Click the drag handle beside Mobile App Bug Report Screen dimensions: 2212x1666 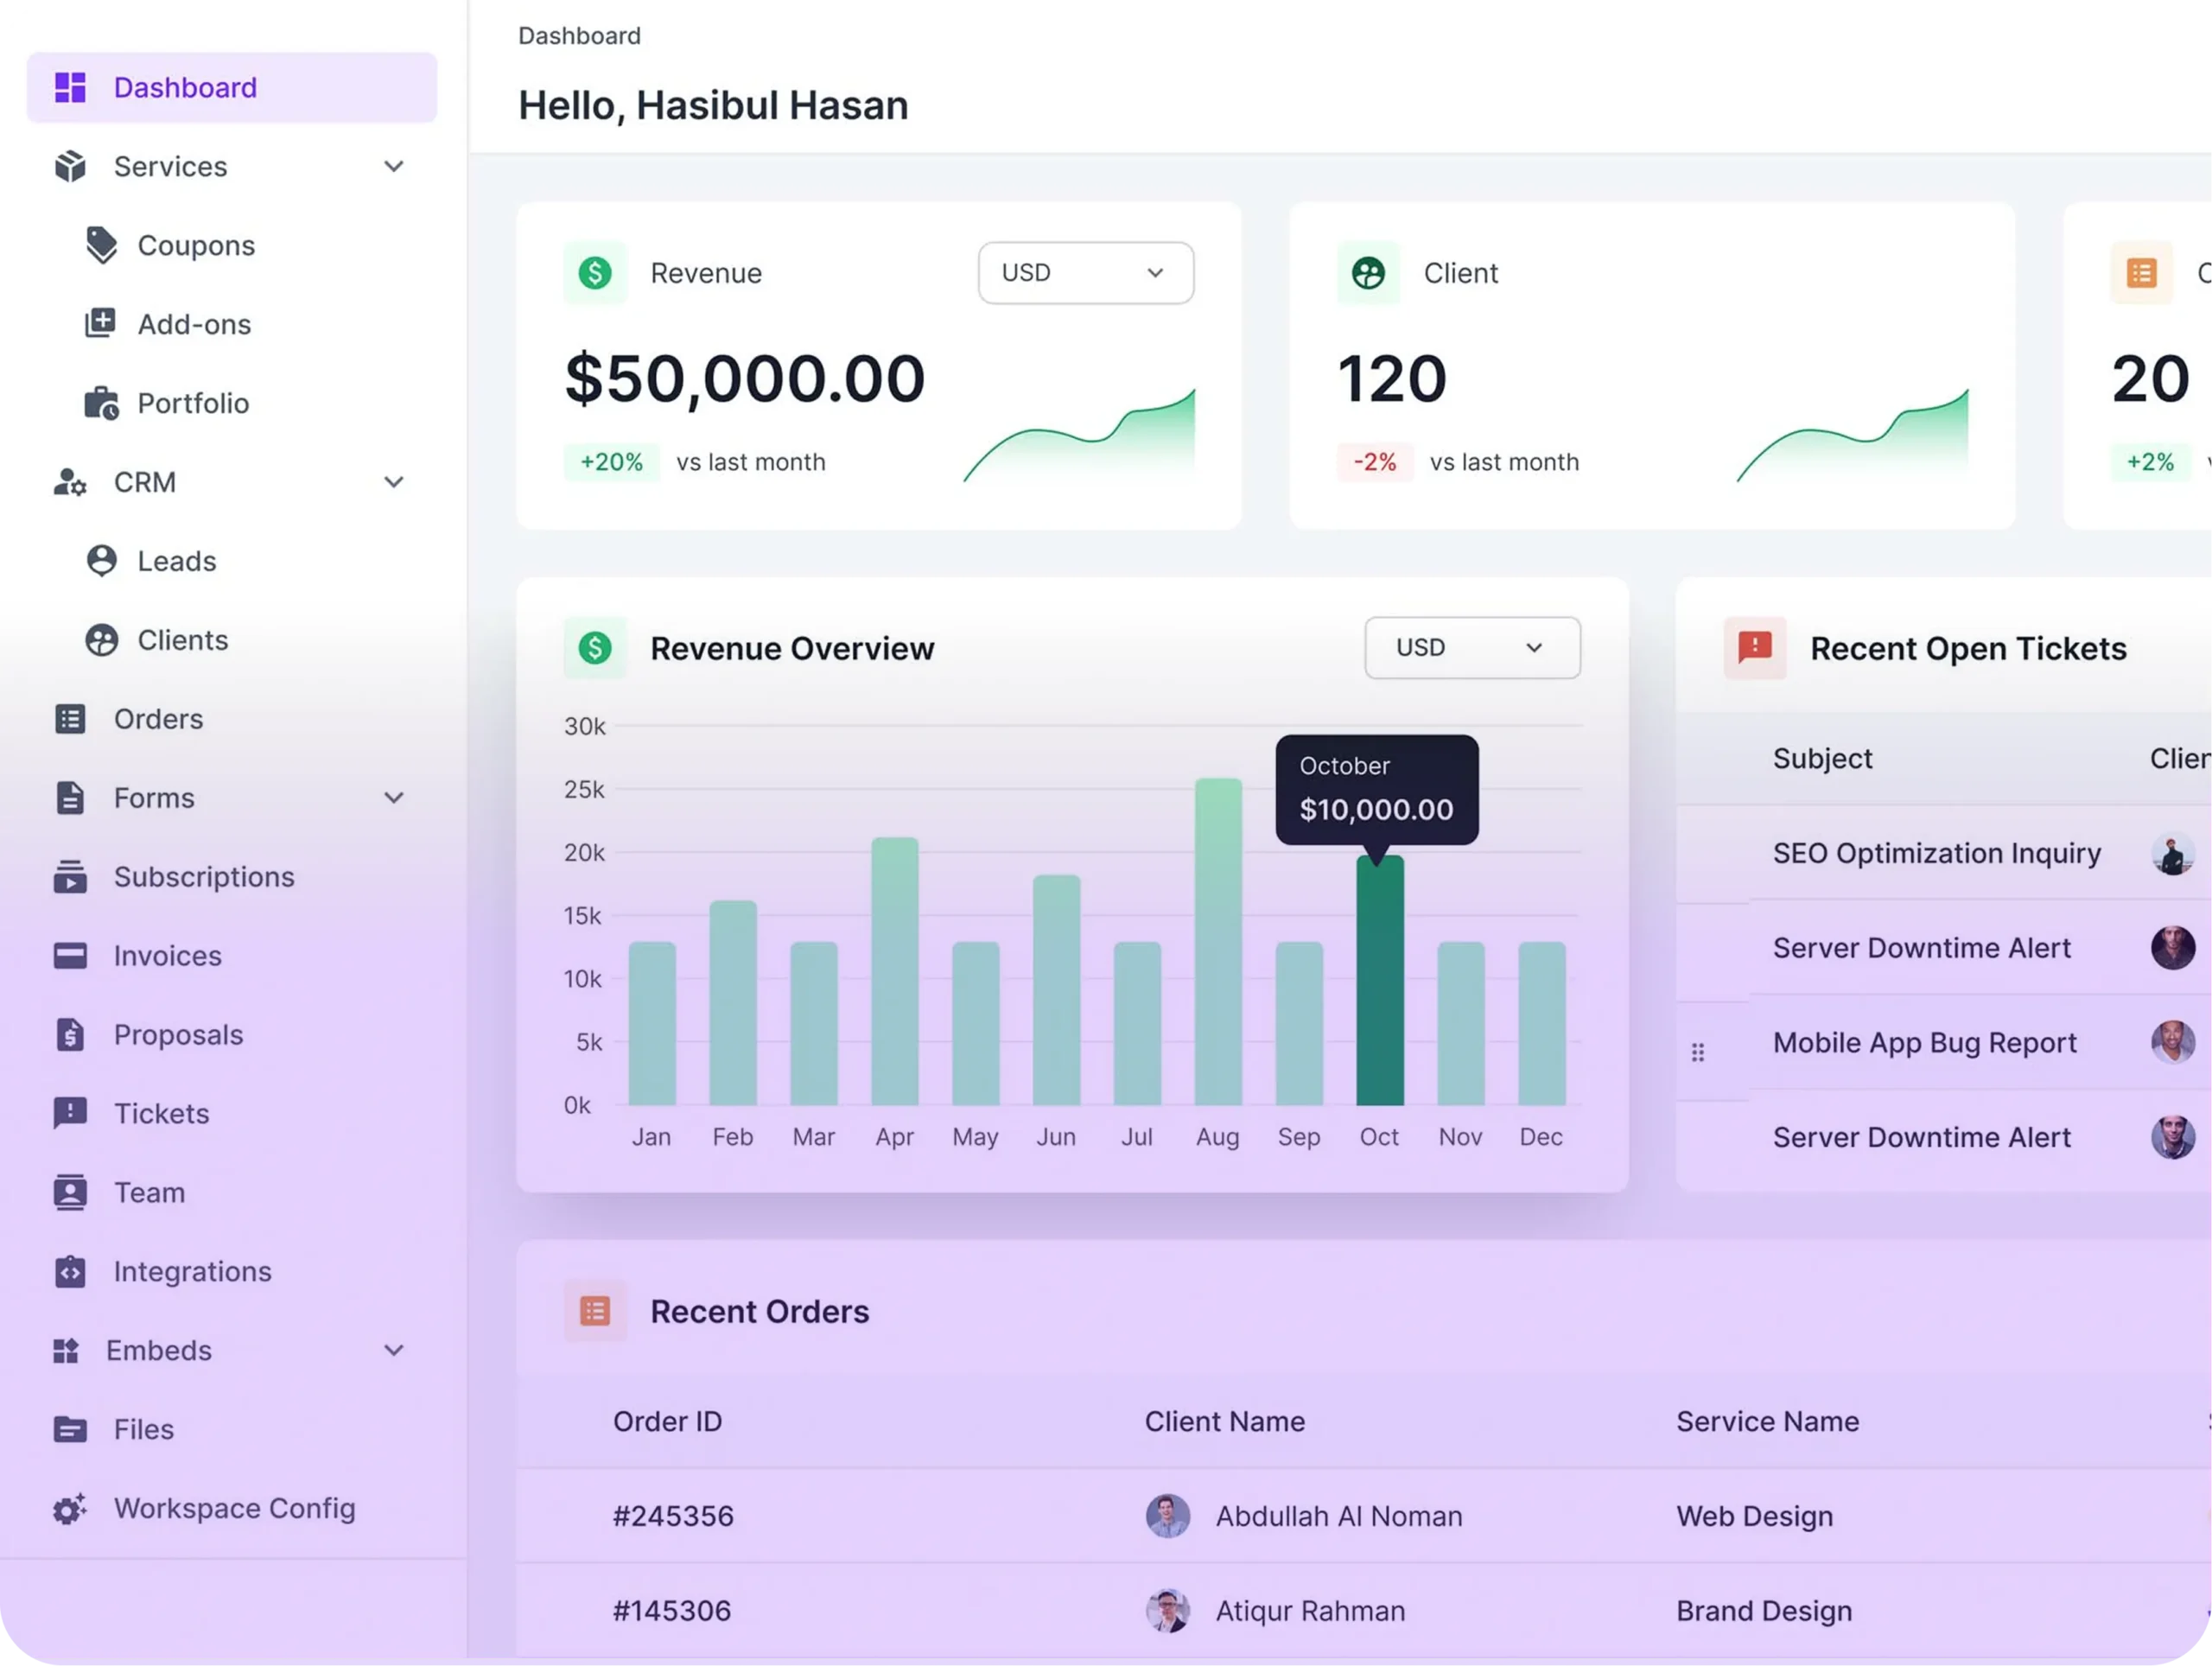[1697, 1052]
